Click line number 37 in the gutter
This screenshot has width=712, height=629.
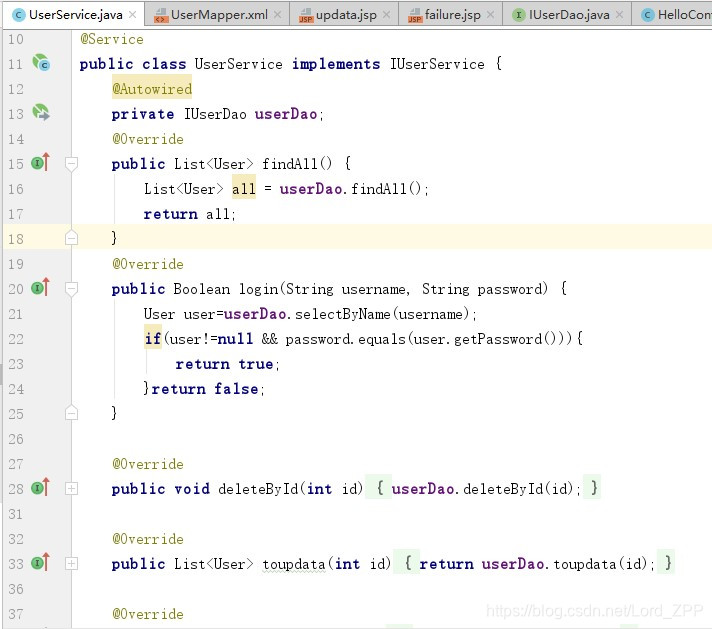pyautogui.click(x=15, y=614)
